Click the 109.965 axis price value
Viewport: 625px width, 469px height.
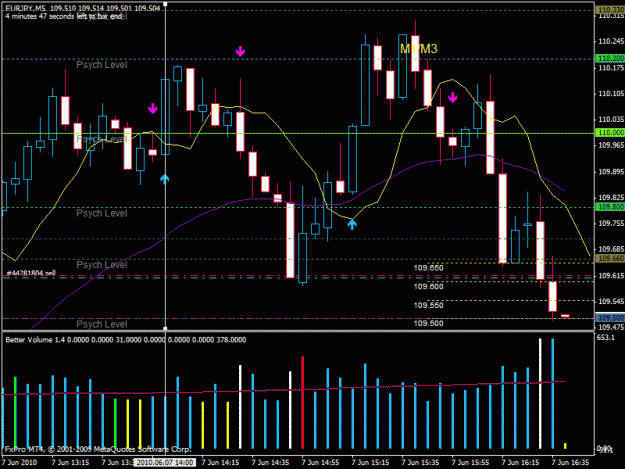pos(611,145)
